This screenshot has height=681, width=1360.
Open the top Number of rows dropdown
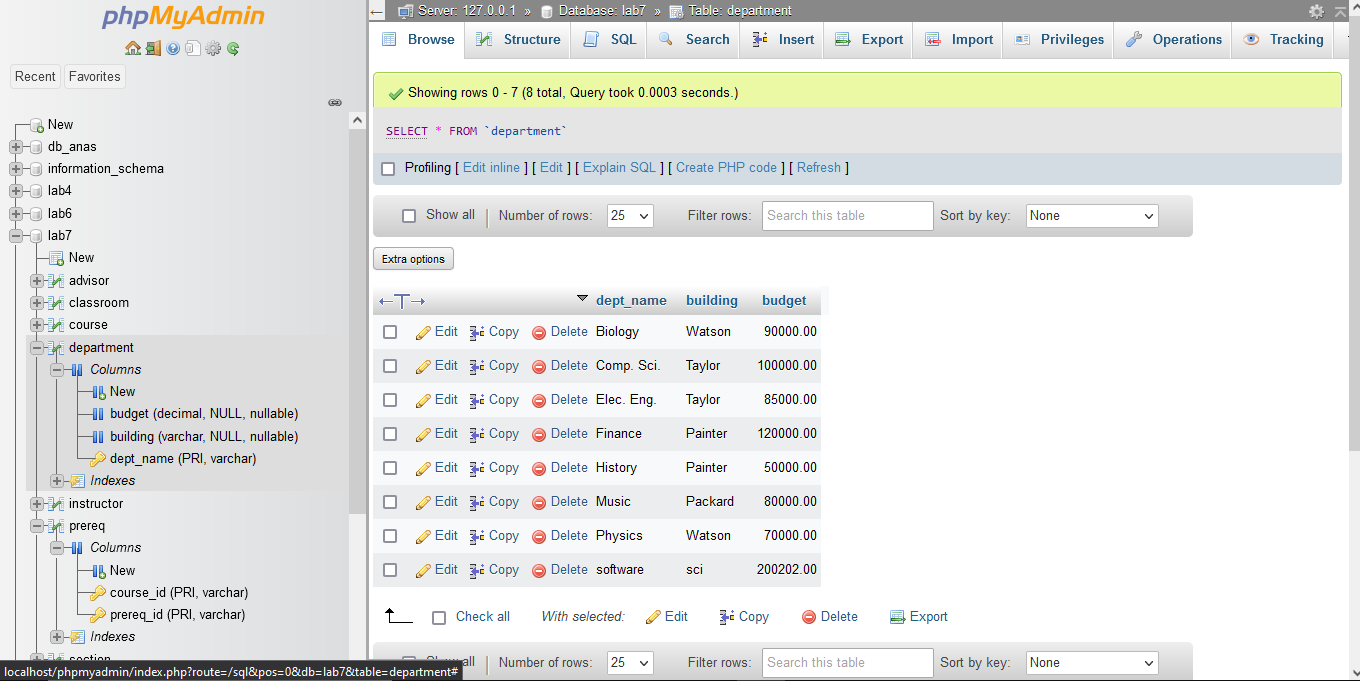pyautogui.click(x=630, y=216)
